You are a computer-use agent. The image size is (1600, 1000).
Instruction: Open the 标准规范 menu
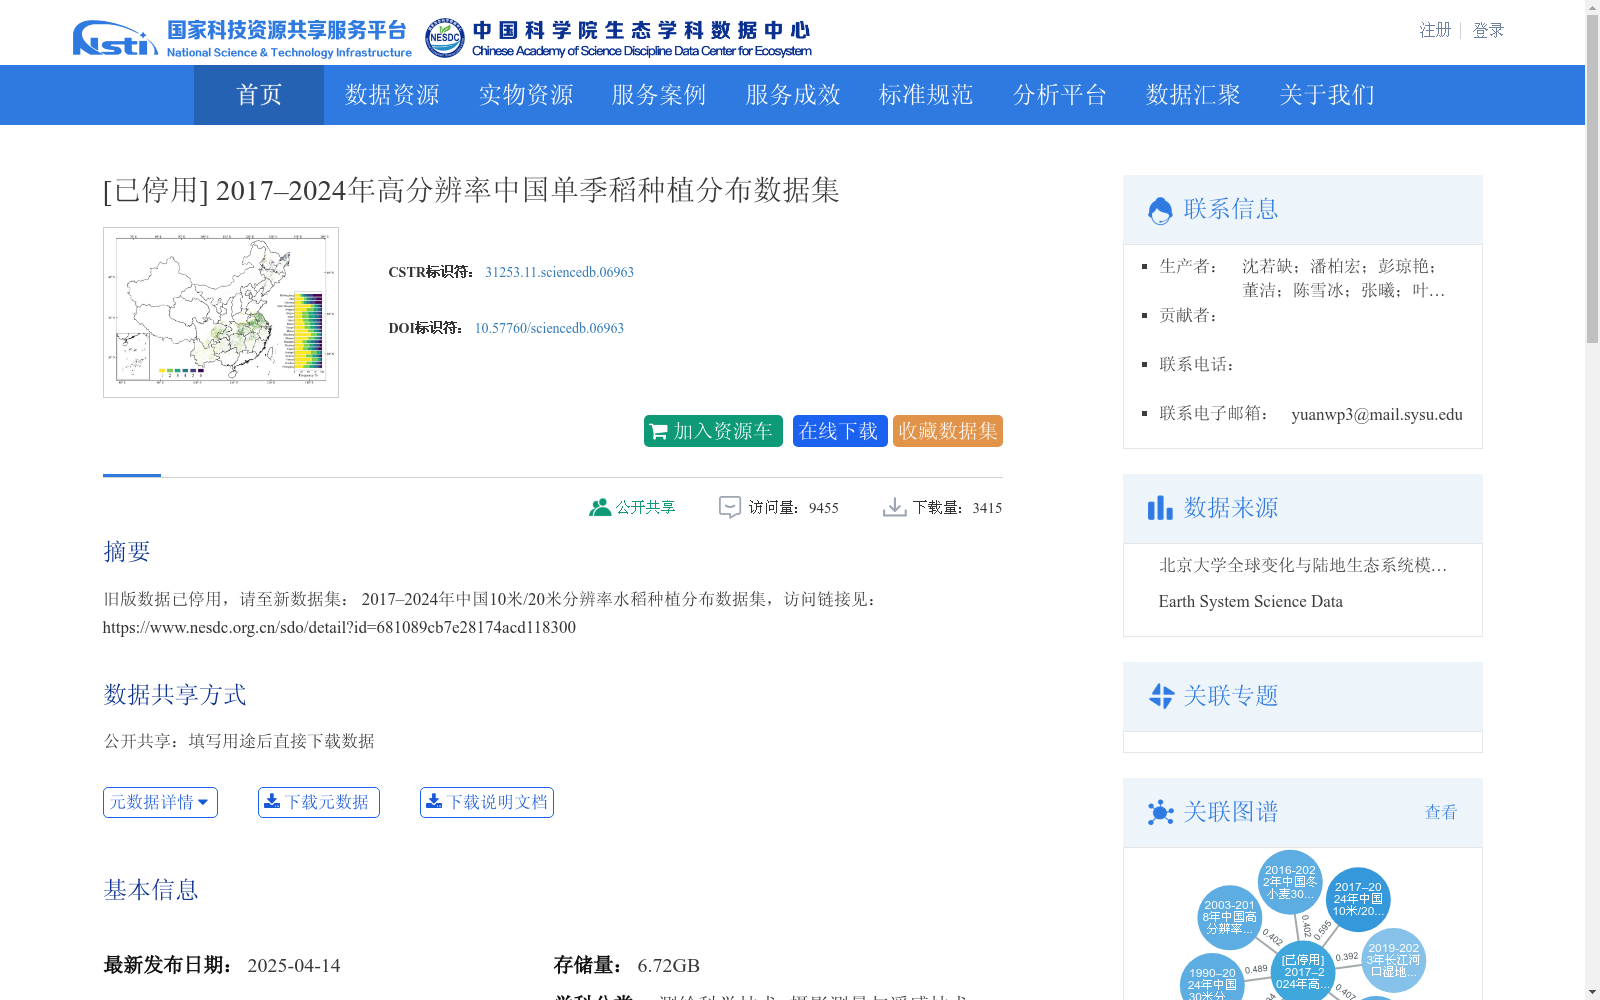(x=926, y=95)
